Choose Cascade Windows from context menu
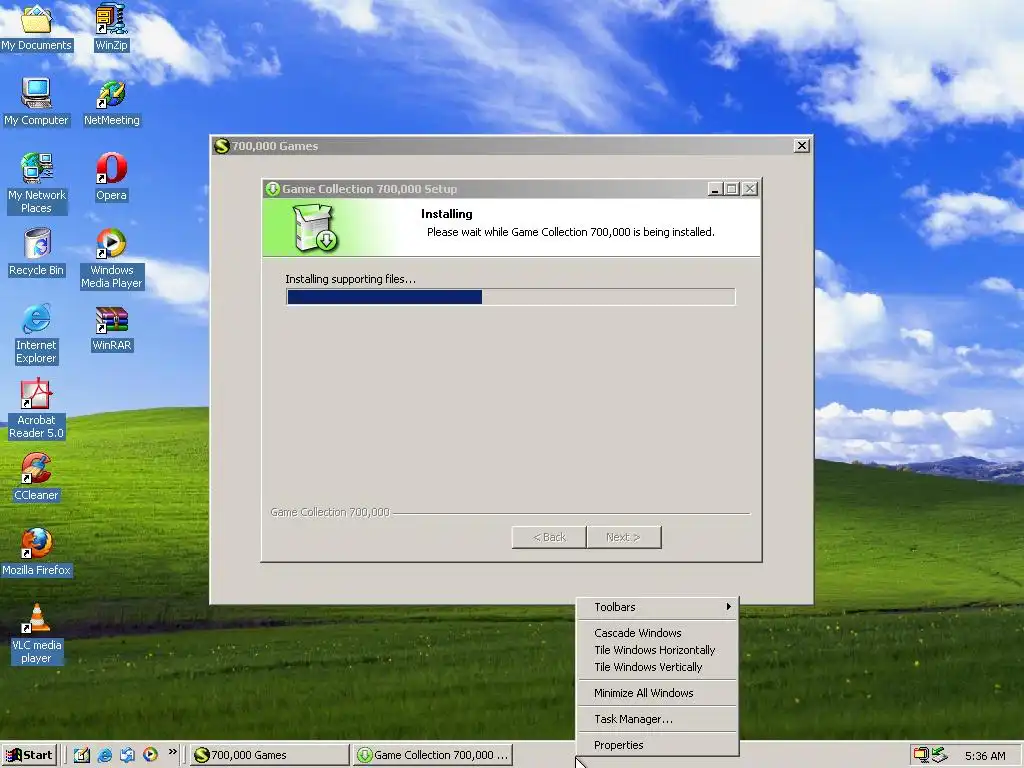1024x768 pixels. (x=658, y=633)
